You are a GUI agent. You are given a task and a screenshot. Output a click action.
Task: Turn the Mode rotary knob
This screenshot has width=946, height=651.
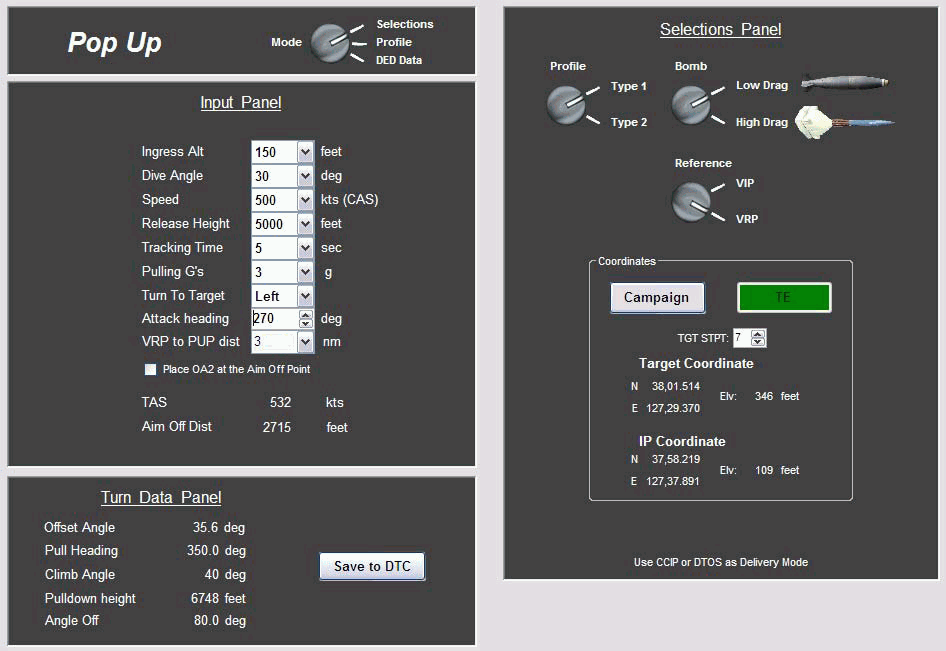329,43
